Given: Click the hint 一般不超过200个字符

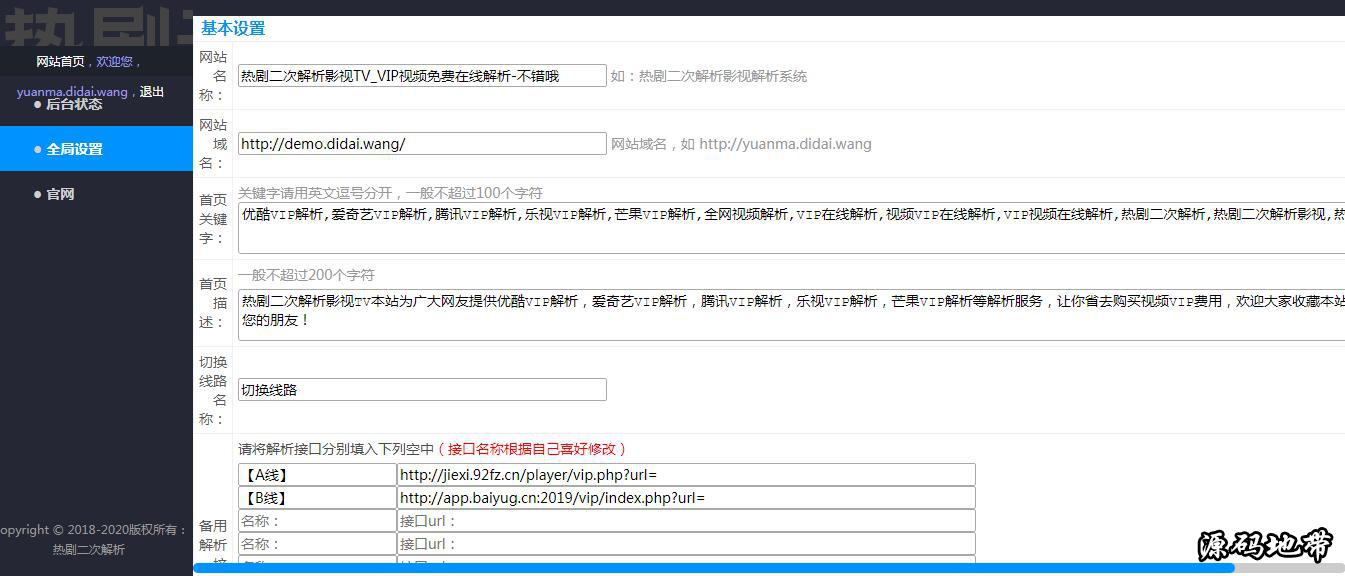Looking at the screenshot, I should [x=306, y=275].
